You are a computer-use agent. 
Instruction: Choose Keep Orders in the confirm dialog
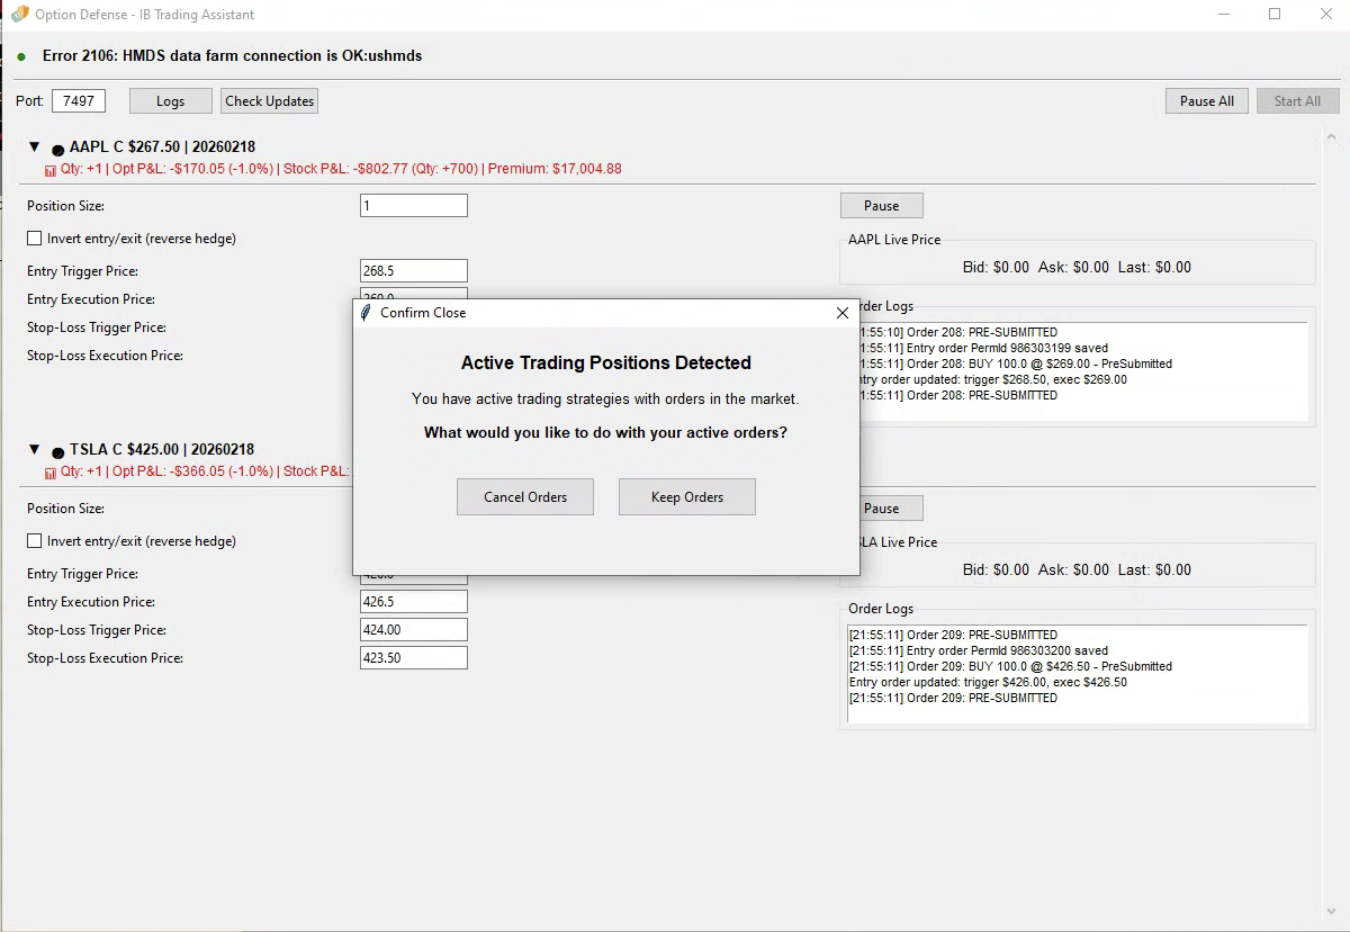pyautogui.click(x=687, y=497)
